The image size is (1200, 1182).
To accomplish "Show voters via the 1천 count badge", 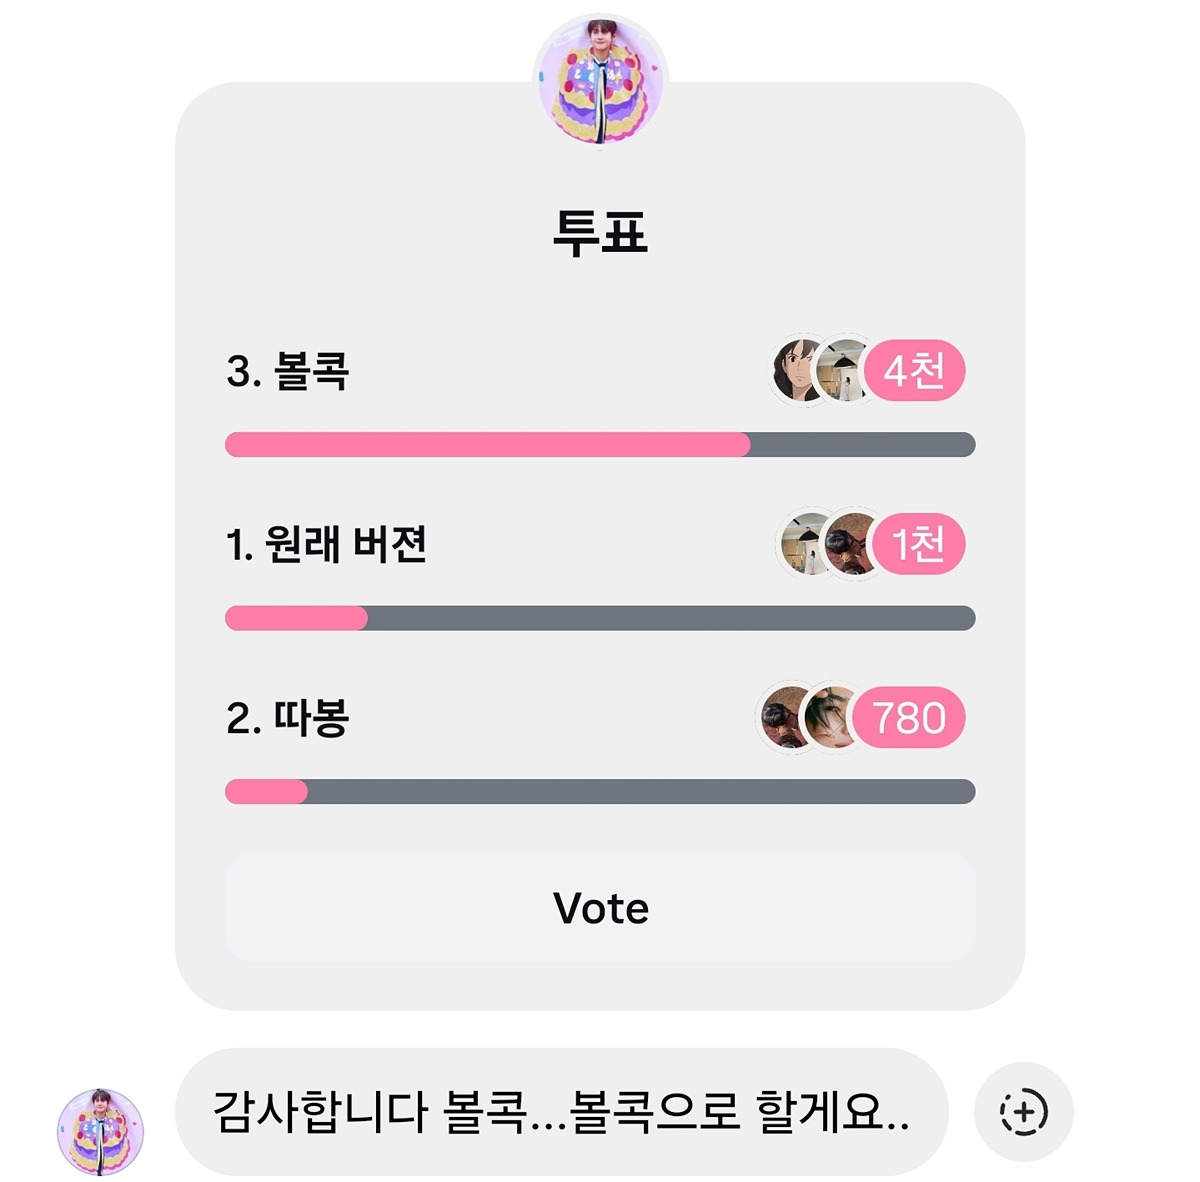I will (918, 544).
